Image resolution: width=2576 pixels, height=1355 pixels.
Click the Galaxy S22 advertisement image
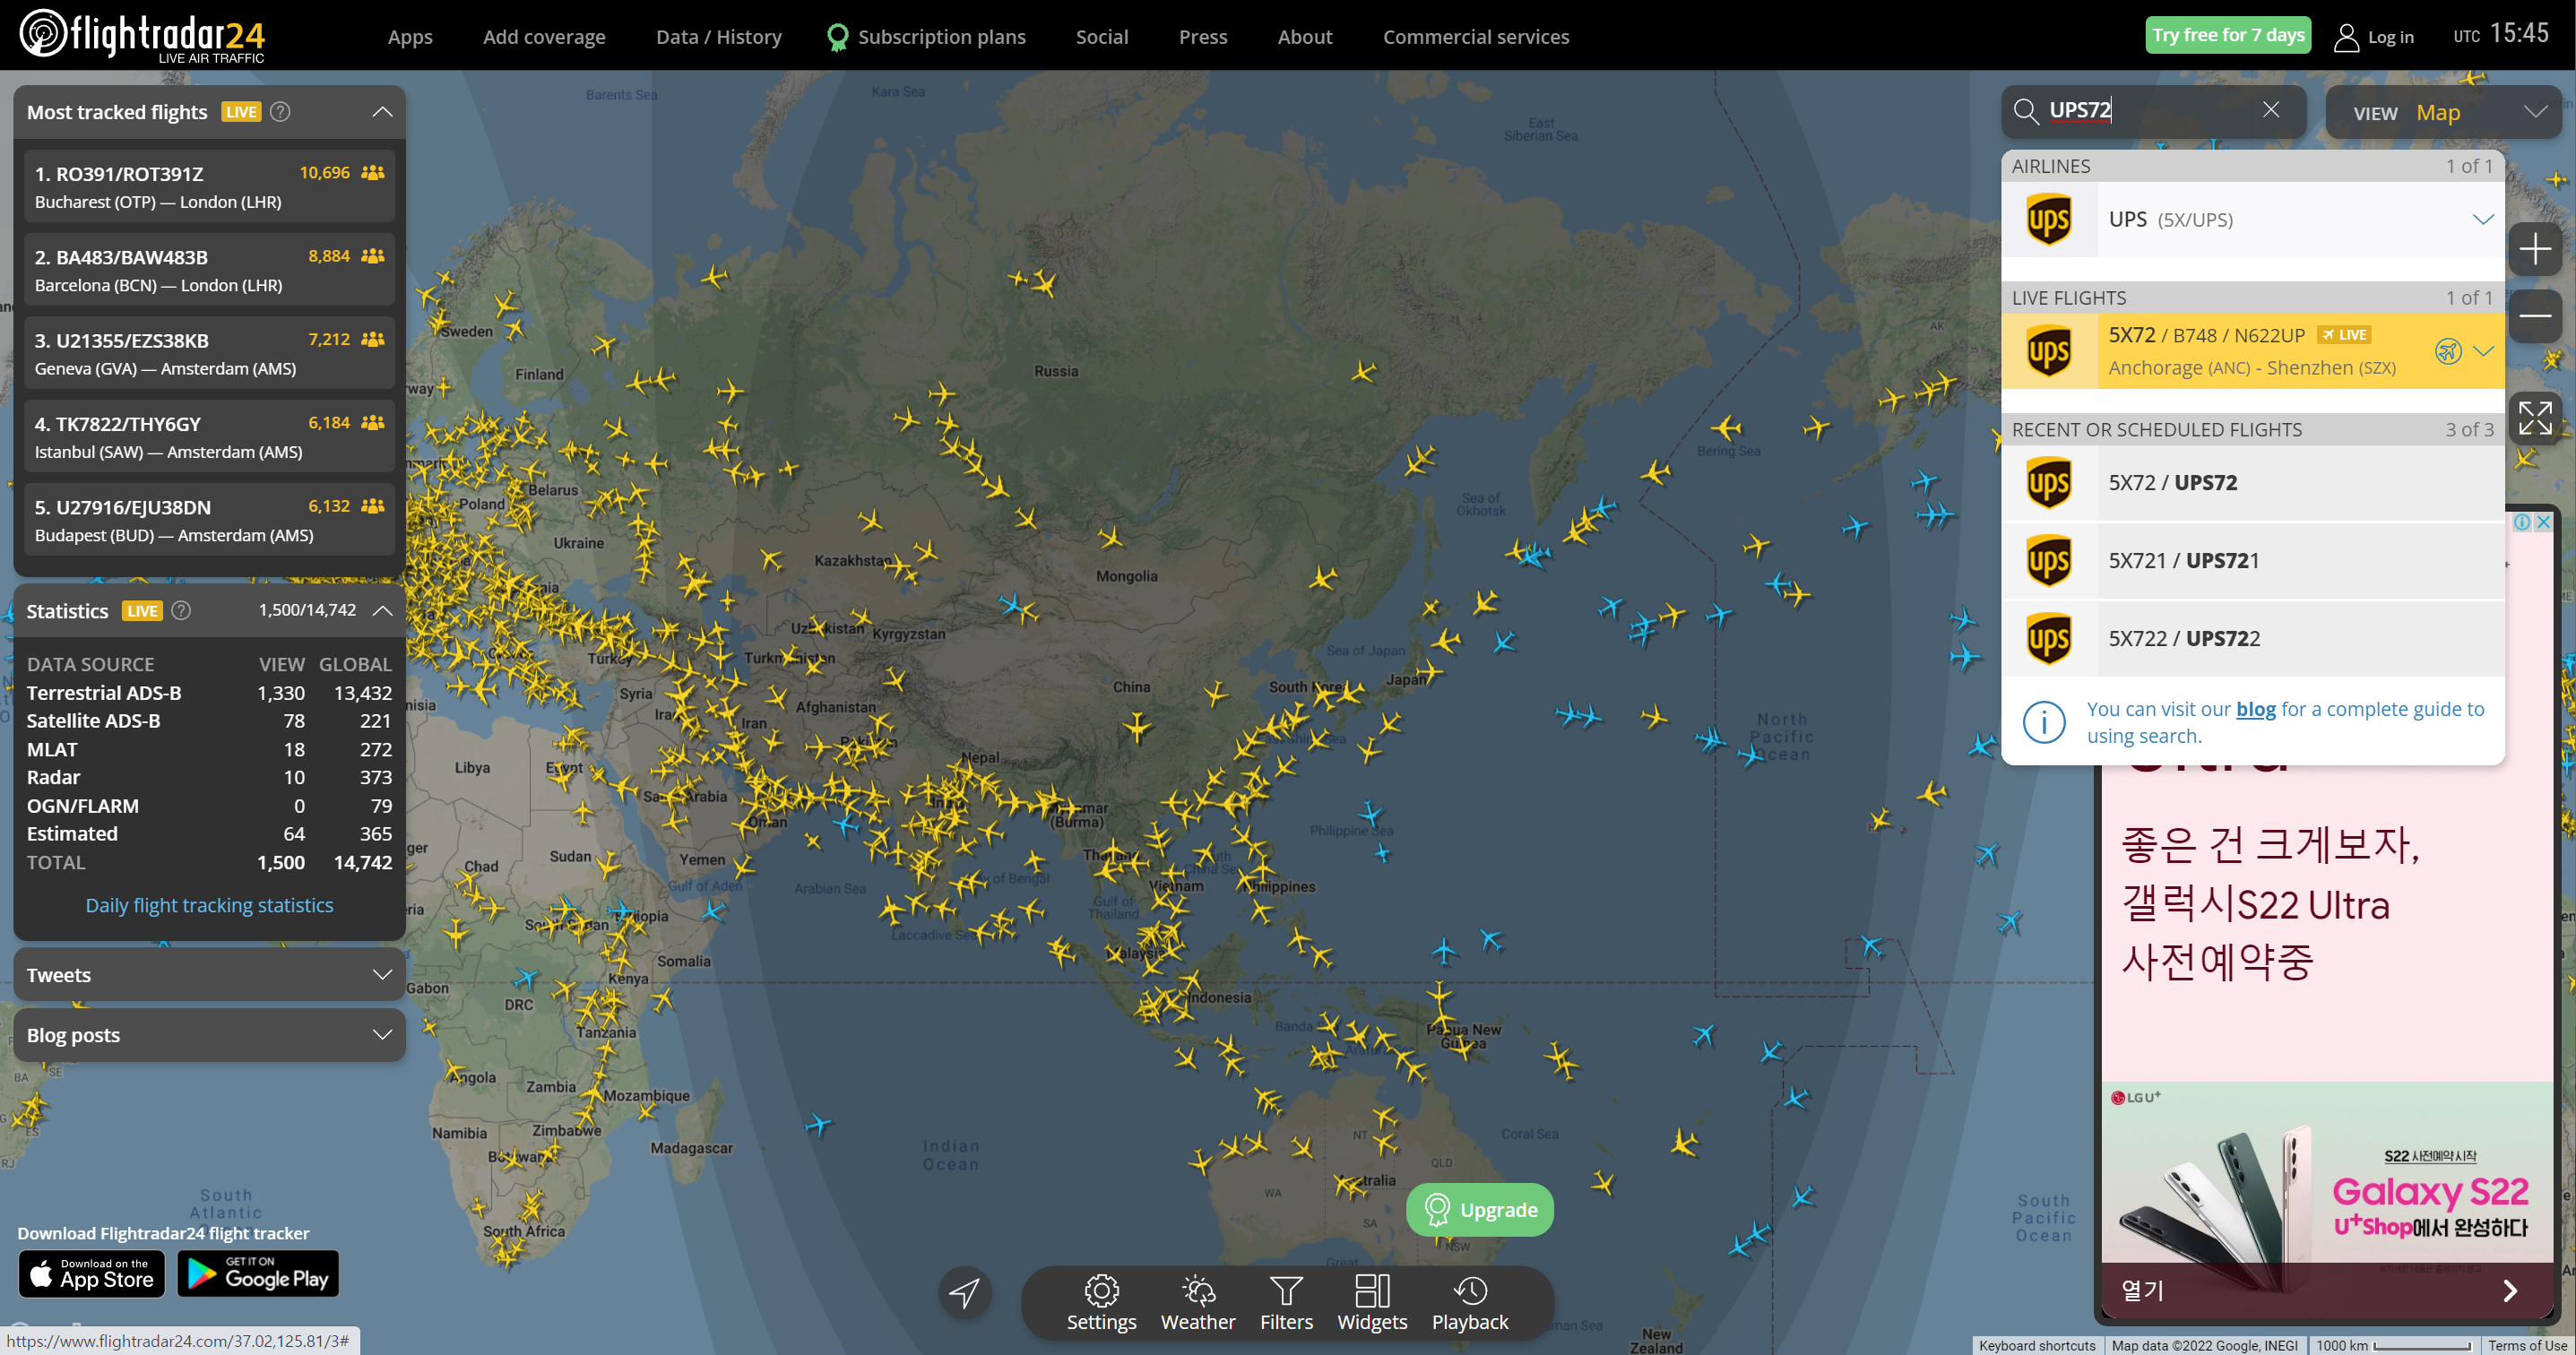click(x=2326, y=1170)
